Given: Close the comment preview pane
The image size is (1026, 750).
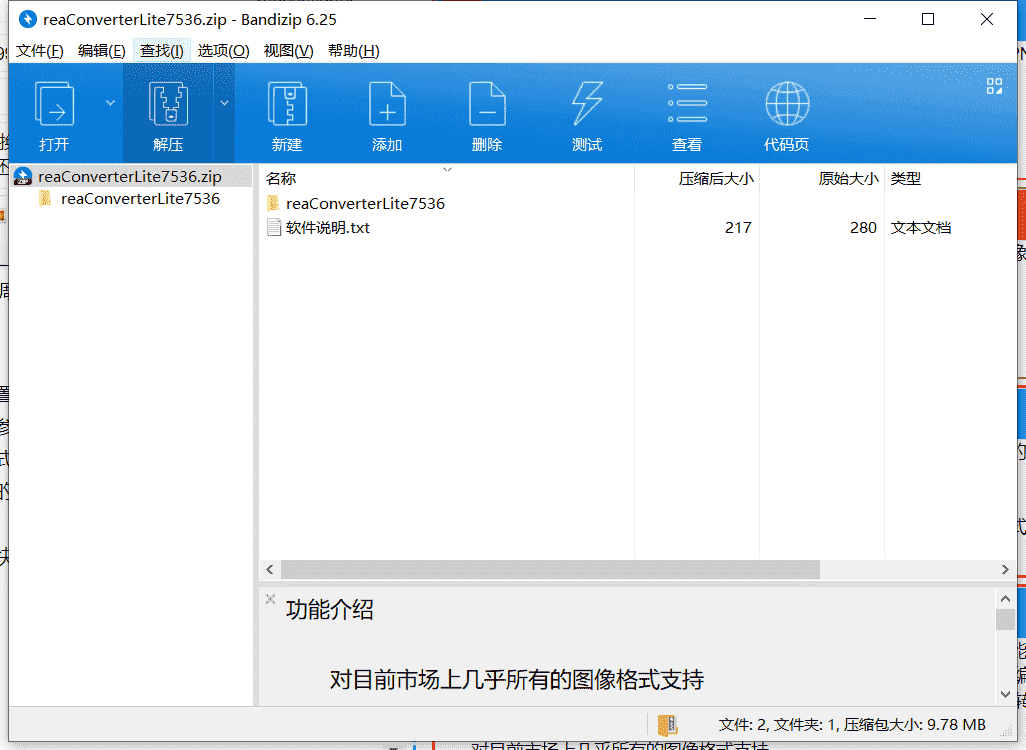Looking at the screenshot, I should (270, 599).
